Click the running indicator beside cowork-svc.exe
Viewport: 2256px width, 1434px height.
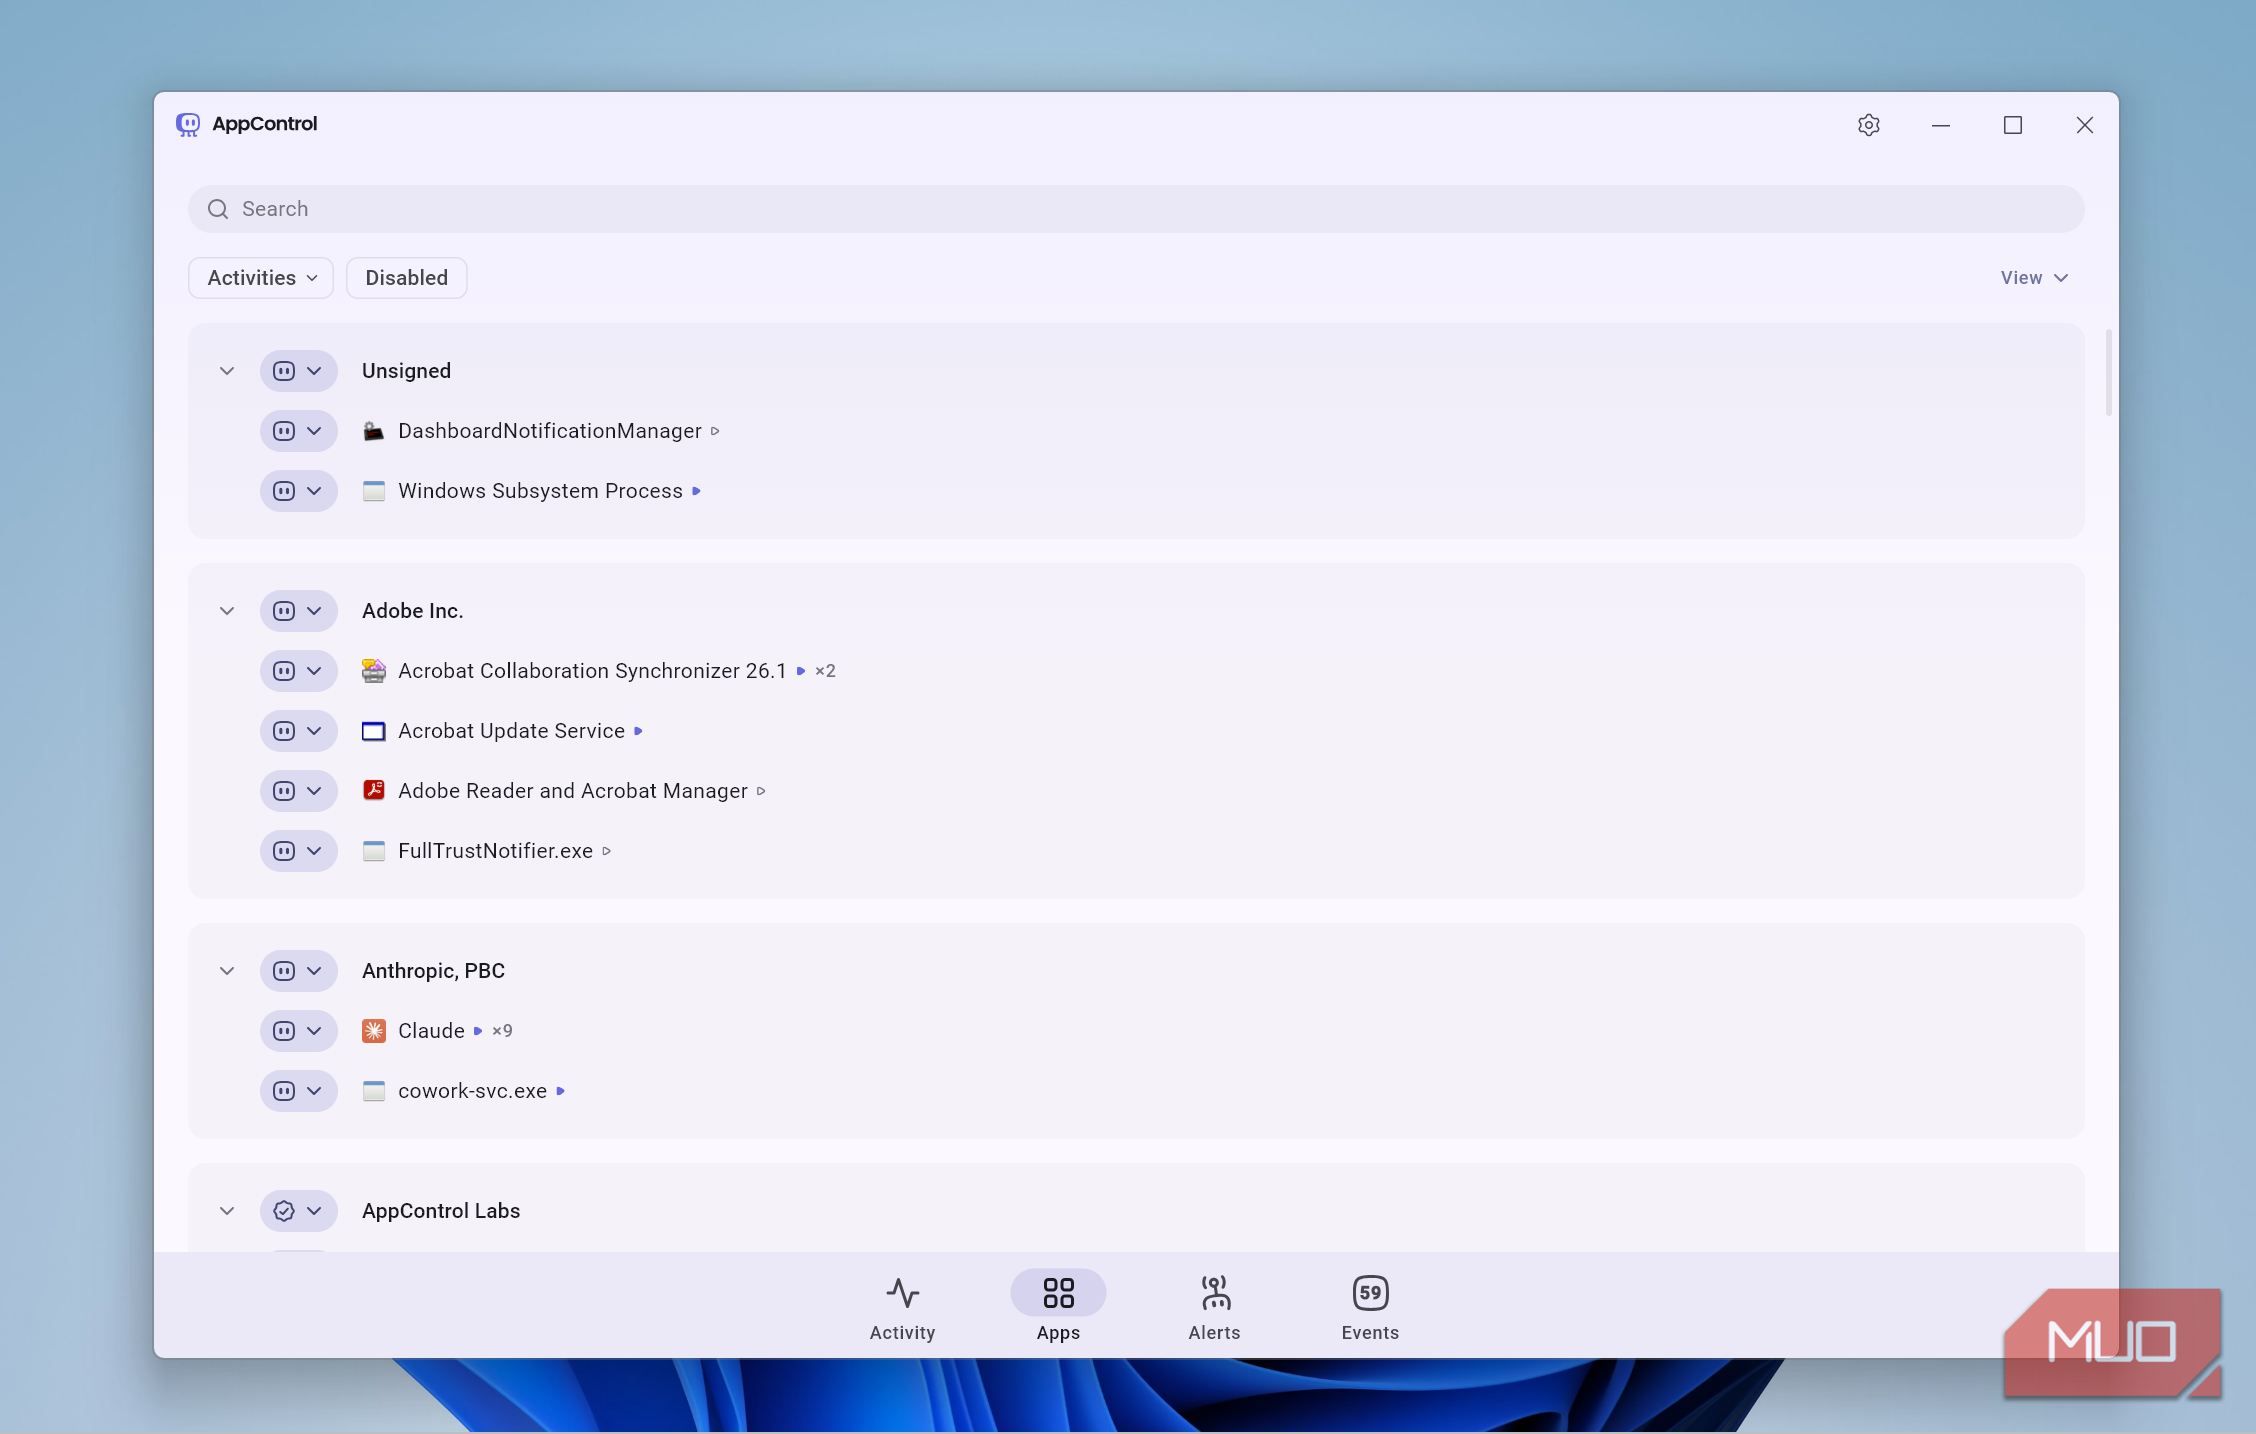pos(561,1091)
